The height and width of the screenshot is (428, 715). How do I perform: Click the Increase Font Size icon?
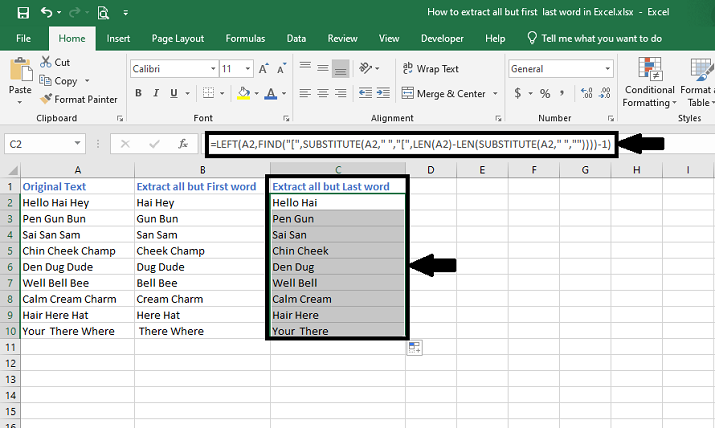(x=264, y=69)
